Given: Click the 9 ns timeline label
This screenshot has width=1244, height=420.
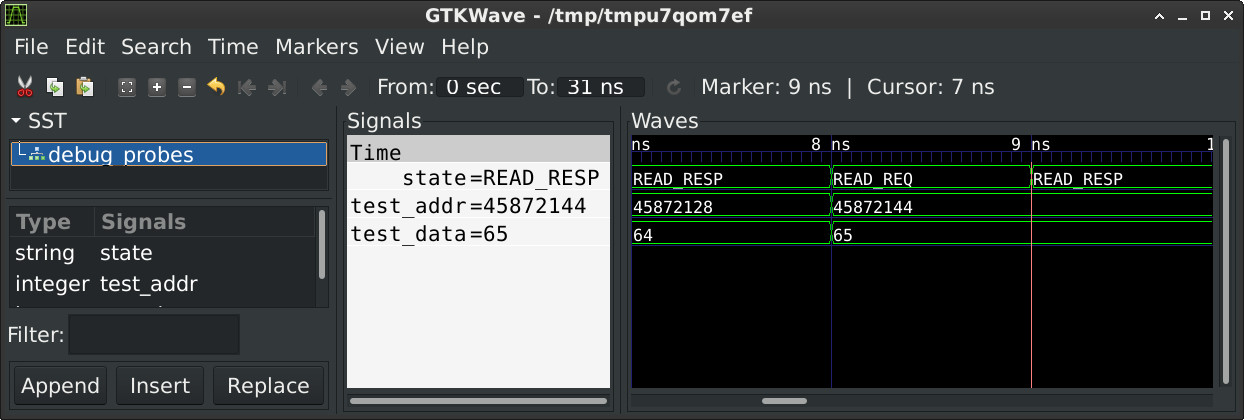Looking at the screenshot, I should click(x=1030, y=144).
